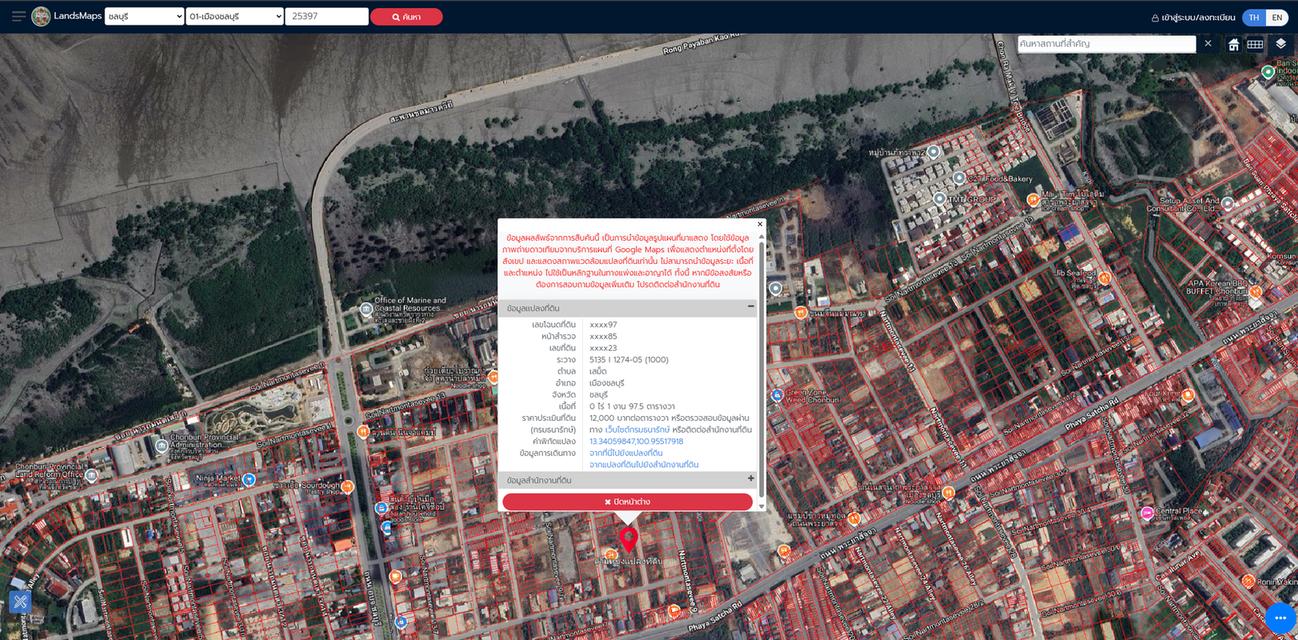Close the parcel info popup with the × icon
Image resolution: width=1298 pixels, height=640 pixels.
pos(759,224)
